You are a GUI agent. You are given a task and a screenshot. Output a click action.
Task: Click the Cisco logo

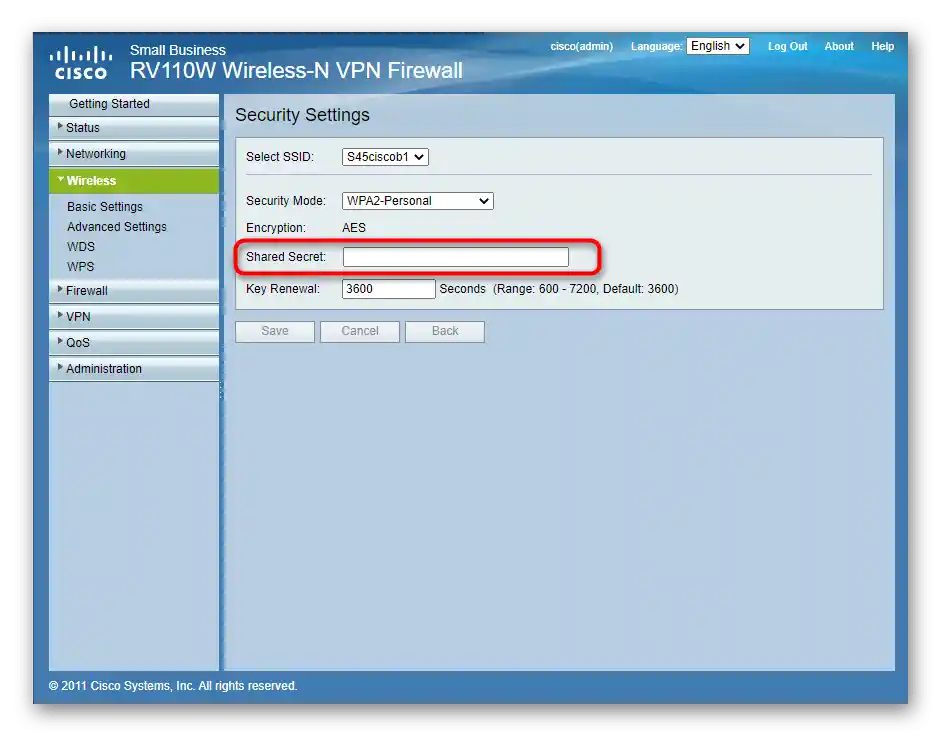point(81,62)
